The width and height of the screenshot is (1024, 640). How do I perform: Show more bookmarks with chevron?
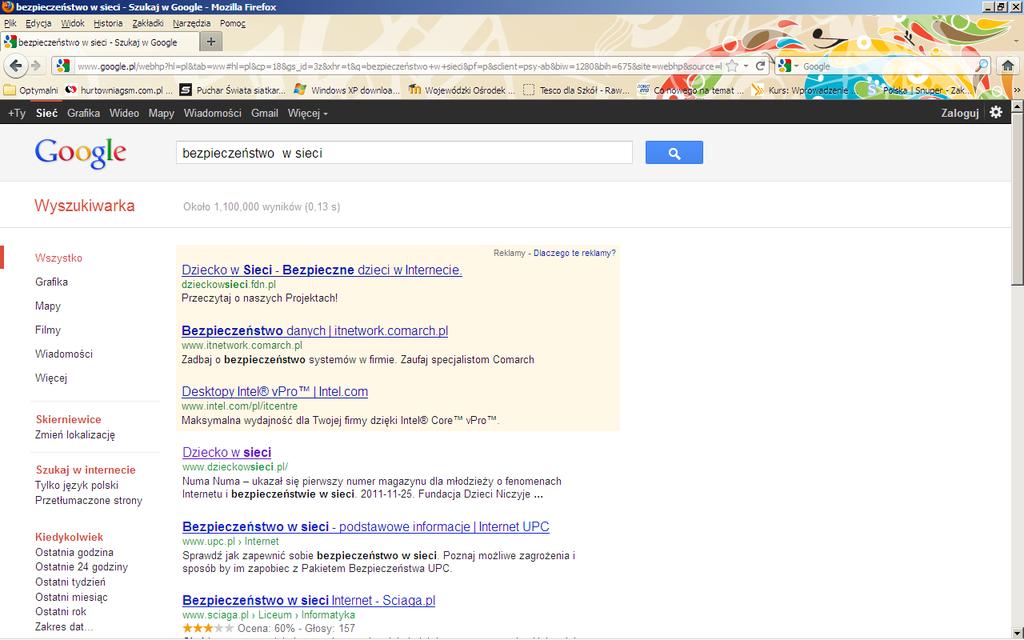click(x=1016, y=91)
